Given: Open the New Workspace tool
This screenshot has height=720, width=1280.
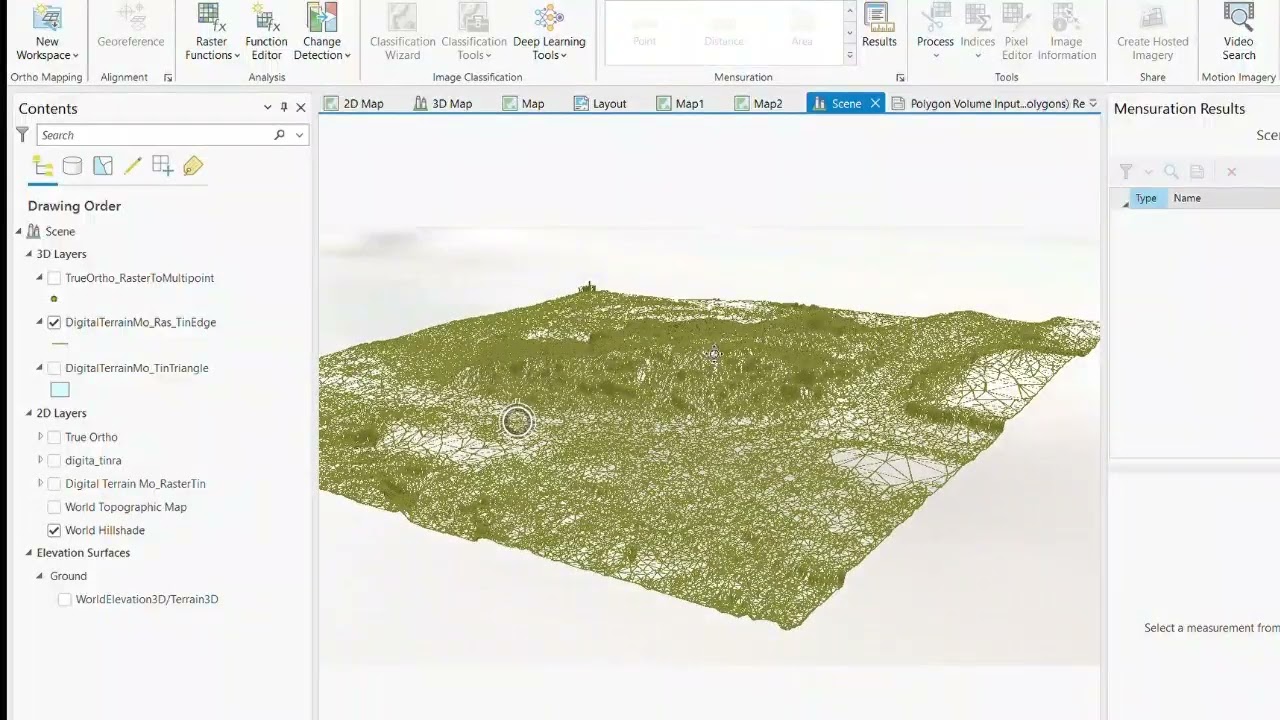Looking at the screenshot, I should tap(47, 34).
